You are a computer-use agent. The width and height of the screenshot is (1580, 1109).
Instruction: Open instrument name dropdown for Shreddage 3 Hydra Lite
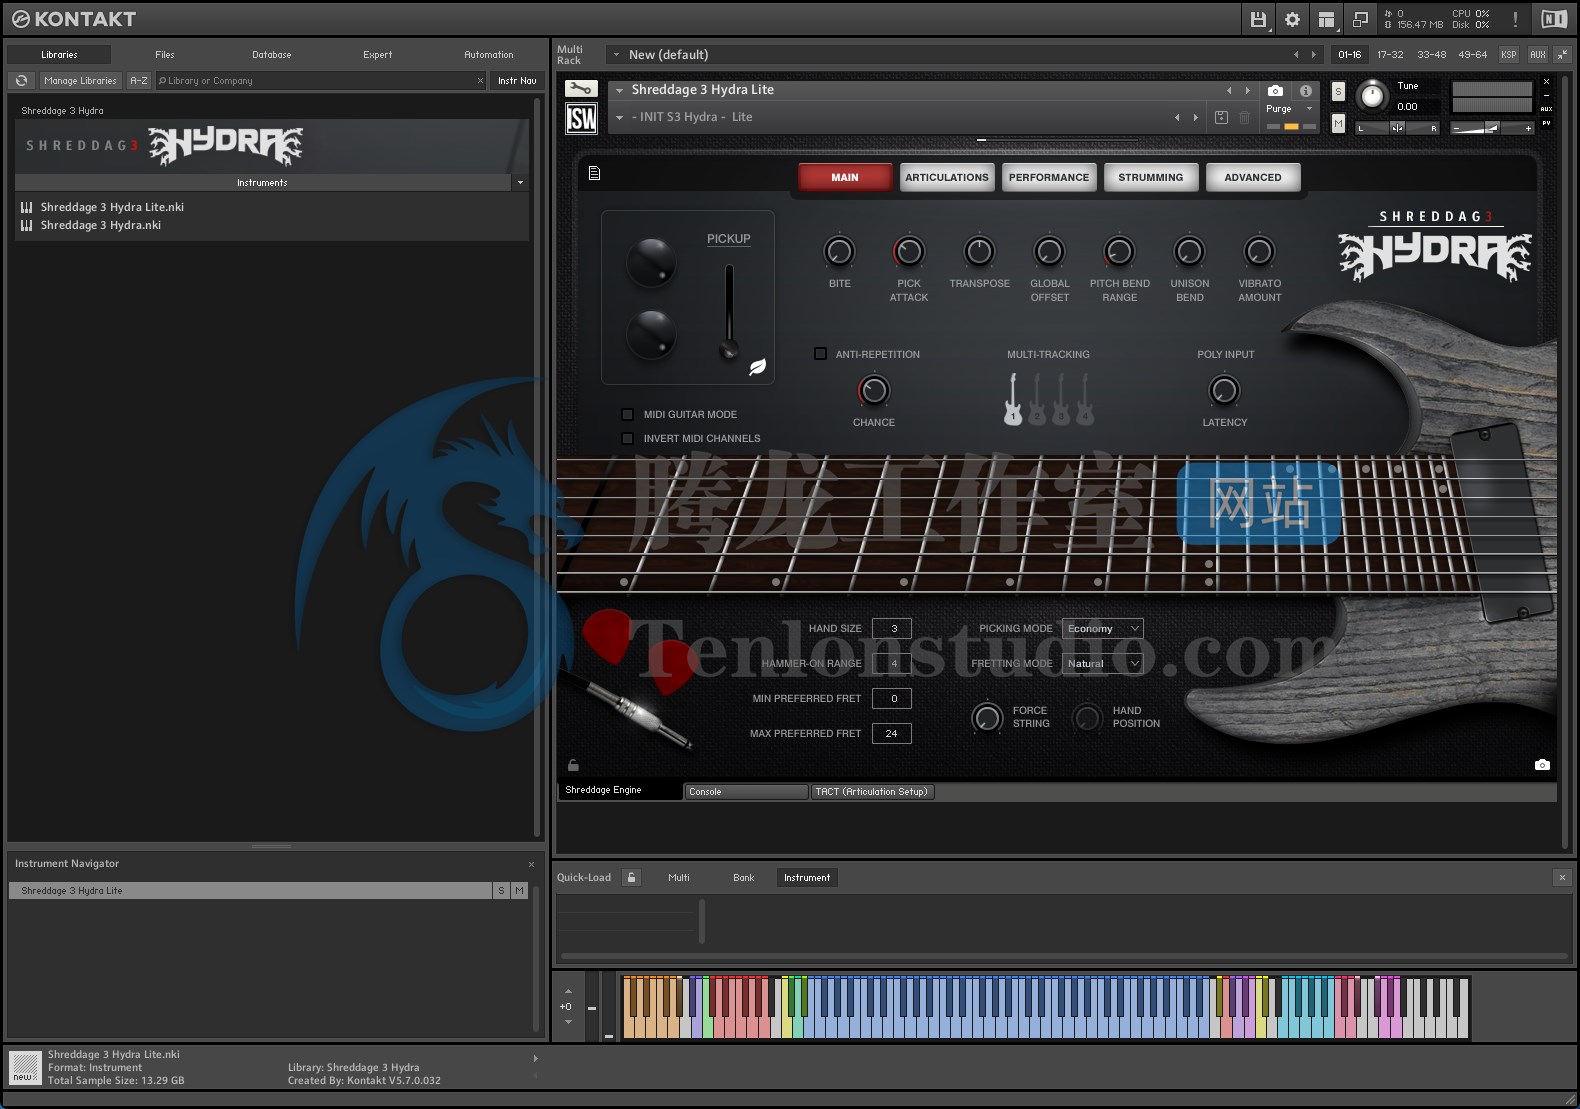[x=620, y=90]
